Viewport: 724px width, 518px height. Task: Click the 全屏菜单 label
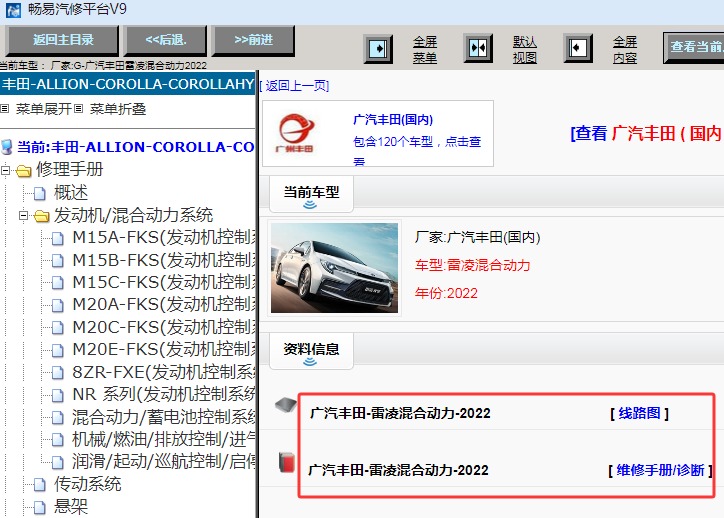pos(425,49)
